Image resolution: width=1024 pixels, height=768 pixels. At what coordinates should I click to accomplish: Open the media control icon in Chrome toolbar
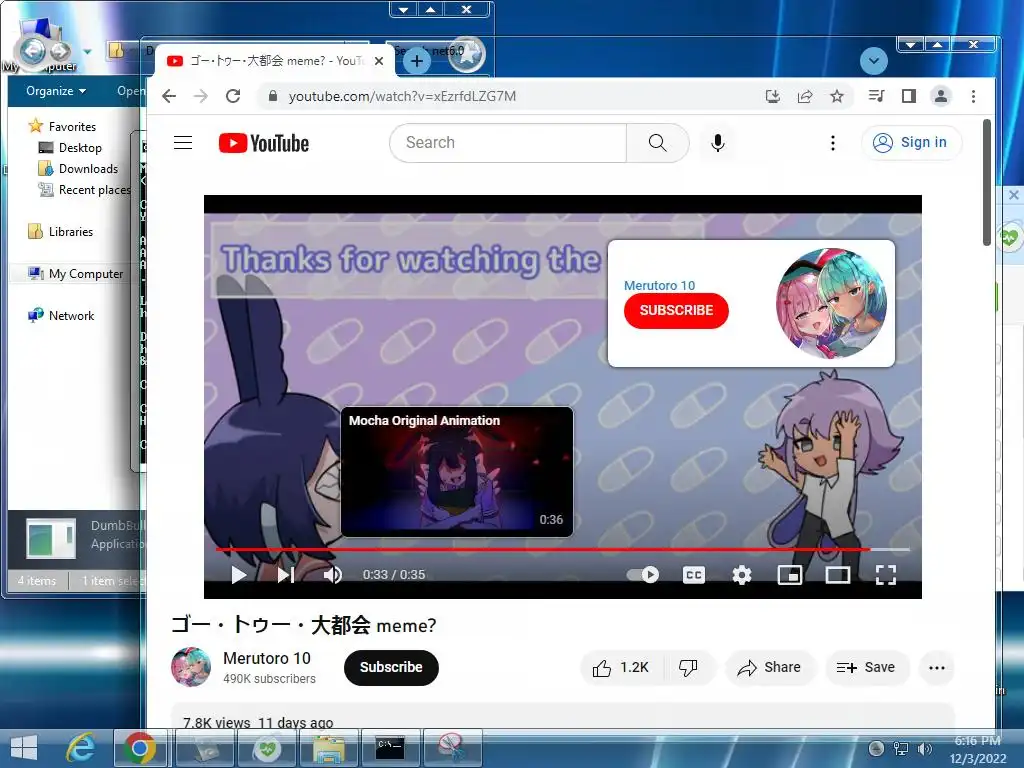click(876, 97)
